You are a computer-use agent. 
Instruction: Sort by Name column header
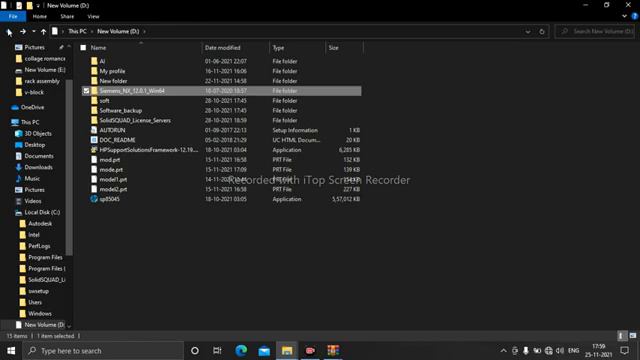pyautogui.click(x=98, y=48)
